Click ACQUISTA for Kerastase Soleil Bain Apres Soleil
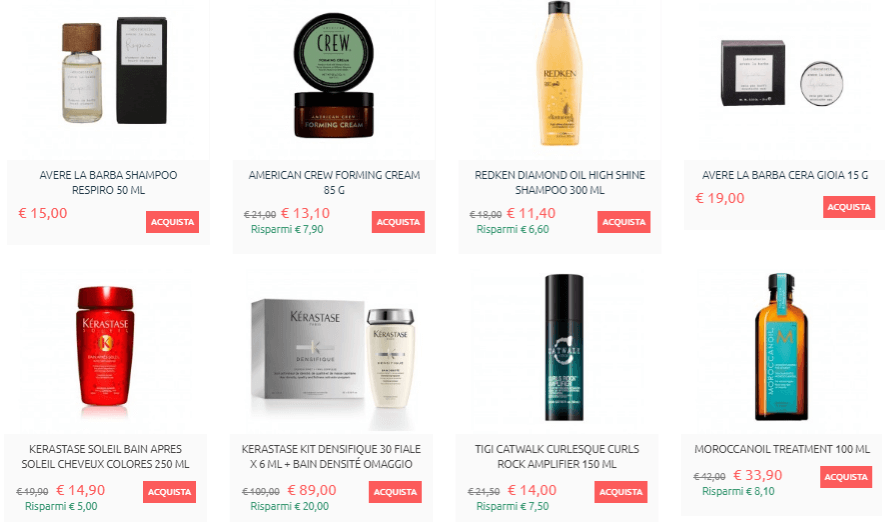Viewport: 895px width, 522px height. coord(170,492)
